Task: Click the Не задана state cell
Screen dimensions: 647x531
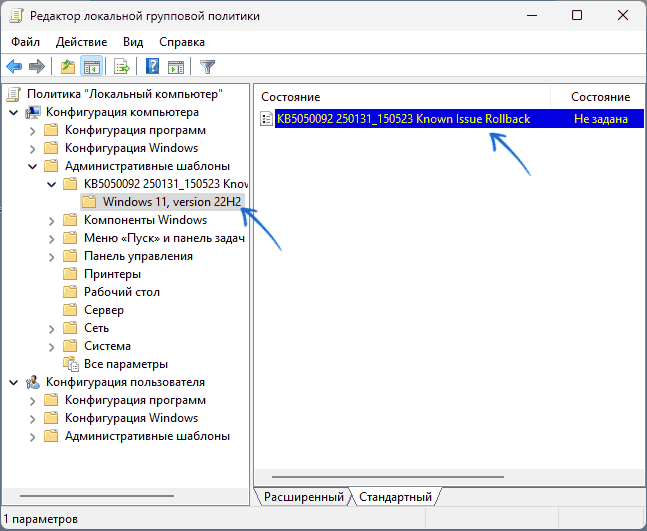Action: tap(601, 119)
